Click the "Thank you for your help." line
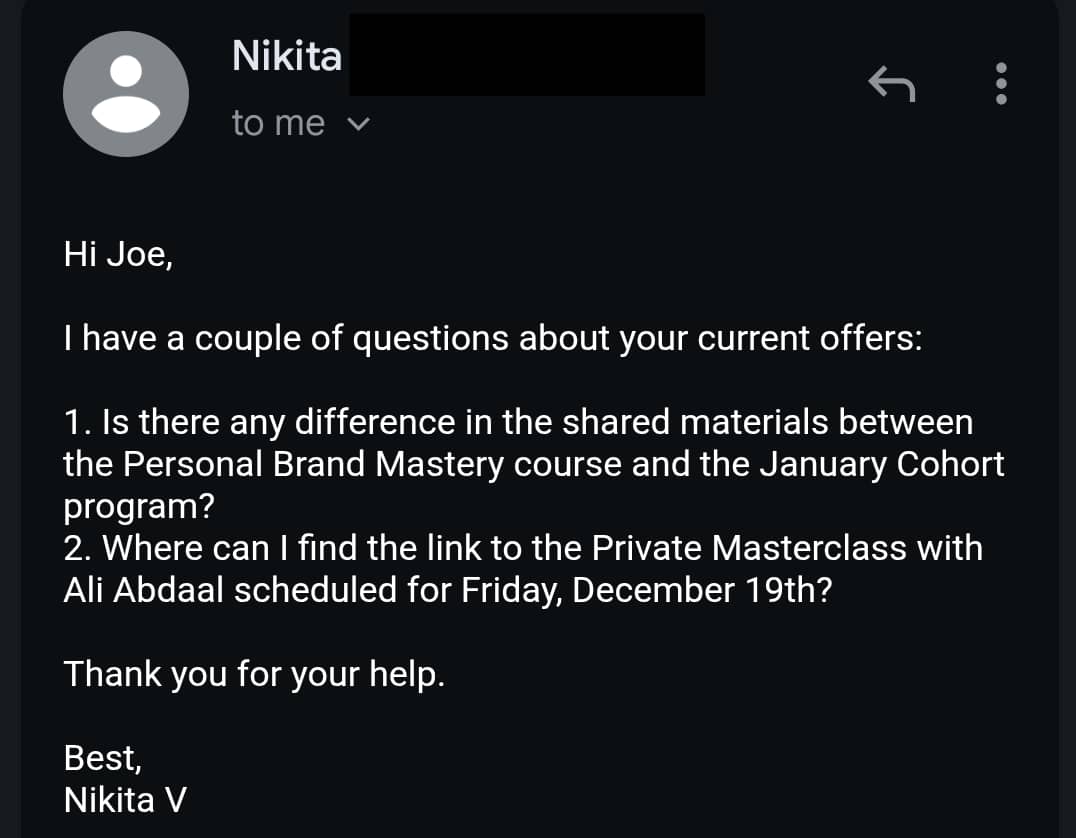 pyautogui.click(x=254, y=674)
